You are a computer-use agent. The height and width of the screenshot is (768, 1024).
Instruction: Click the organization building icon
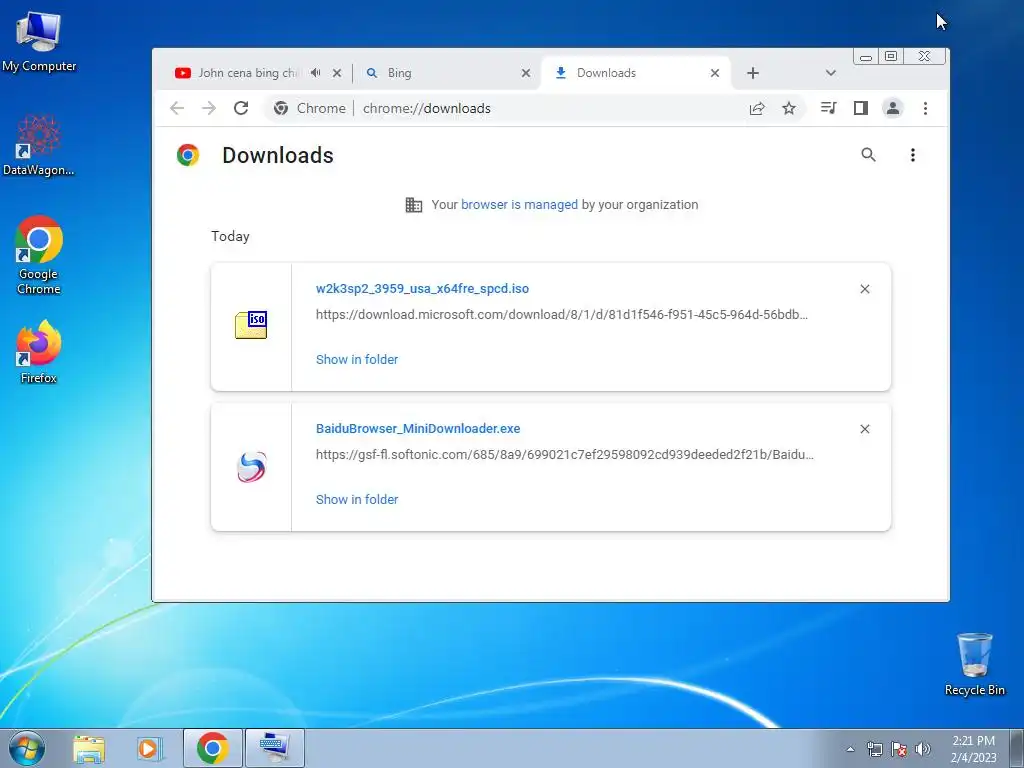[x=413, y=204]
